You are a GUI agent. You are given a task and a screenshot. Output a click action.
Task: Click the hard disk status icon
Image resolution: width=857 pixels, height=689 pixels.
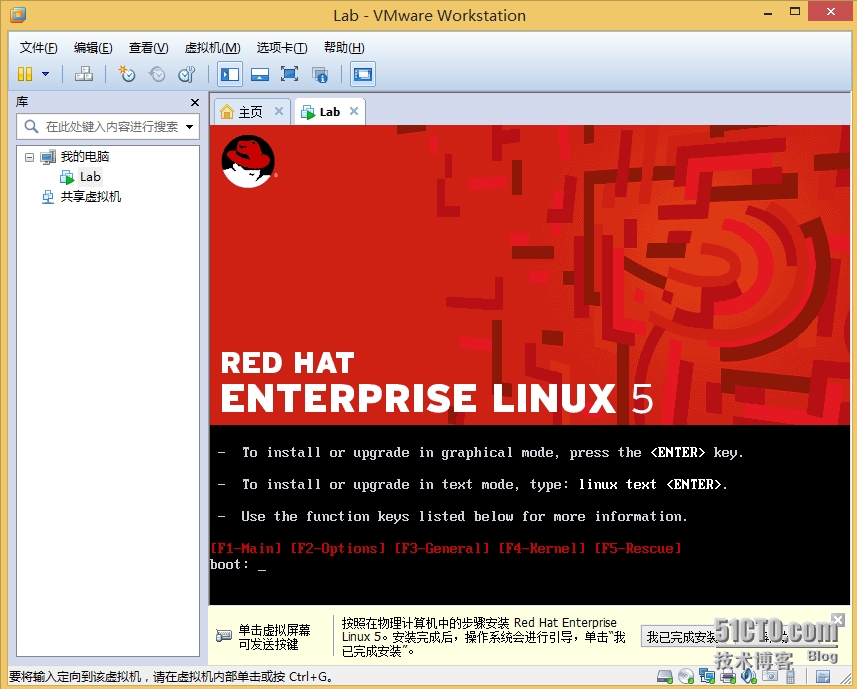[x=665, y=677]
